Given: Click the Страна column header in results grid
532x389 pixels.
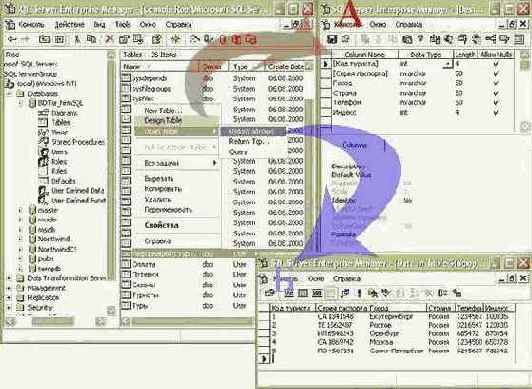Looking at the screenshot, I should coord(440,308).
